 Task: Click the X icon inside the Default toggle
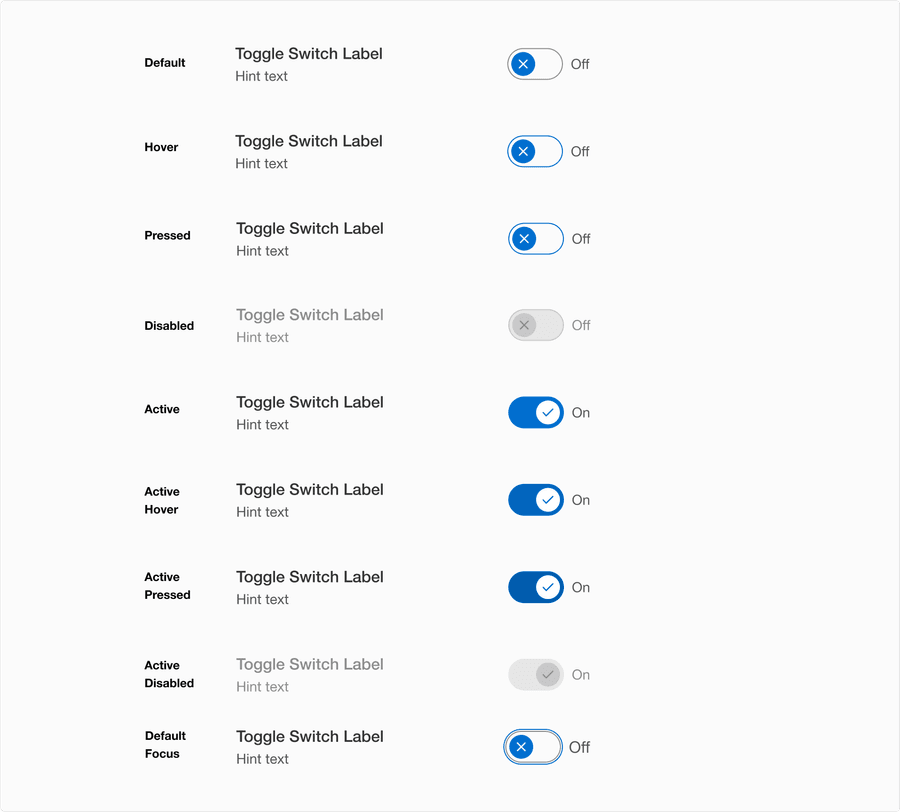click(525, 64)
